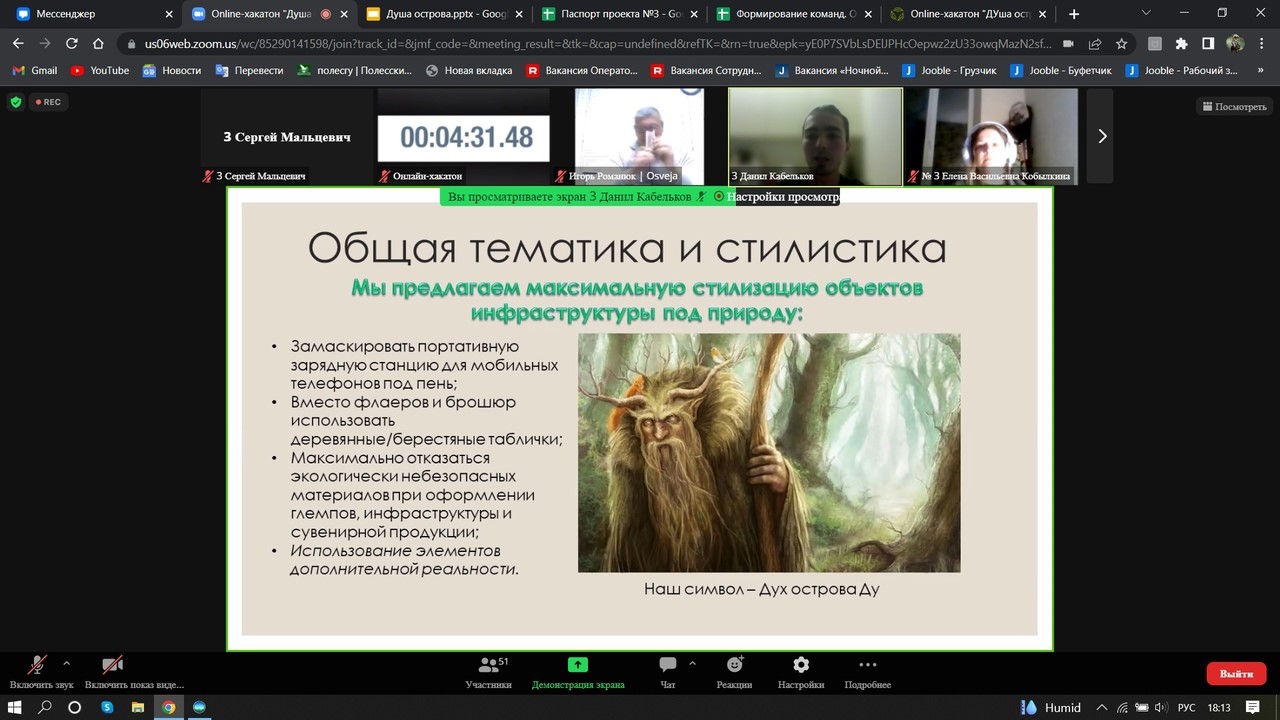
Task: Open Chrome profile avatar
Action: [1235, 44]
